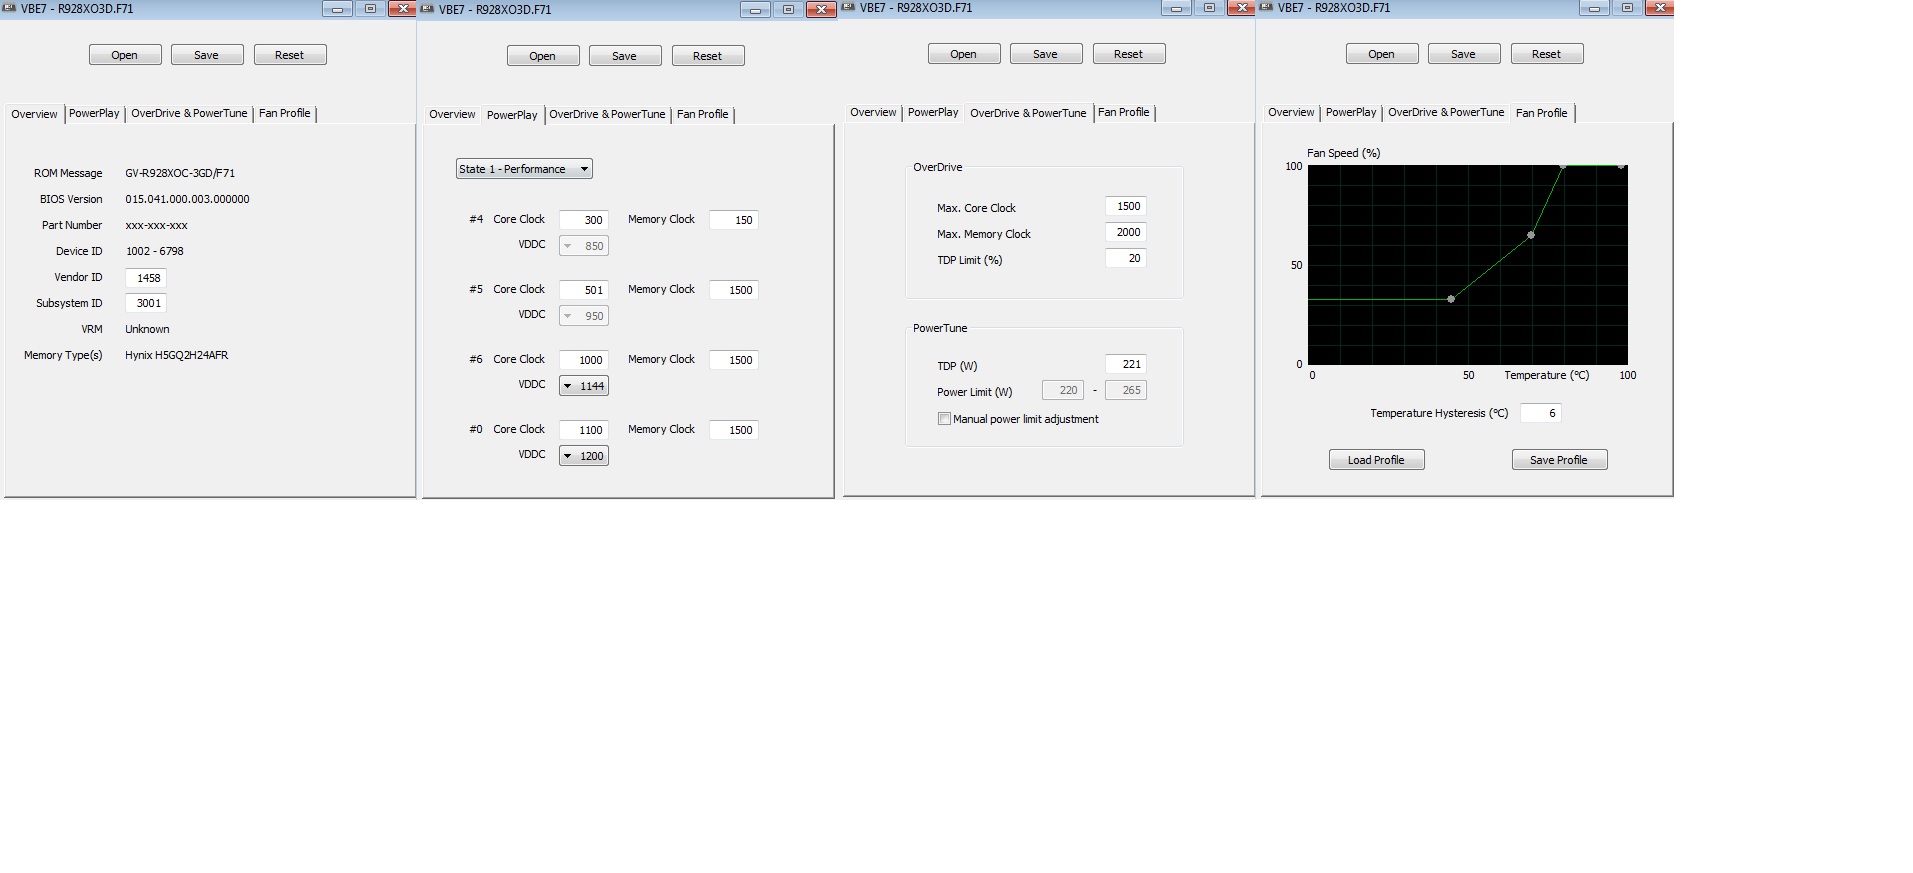Click Max. Memory Clock field 2000
This screenshot has width=1913, height=873.
(x=1126, y=232)
